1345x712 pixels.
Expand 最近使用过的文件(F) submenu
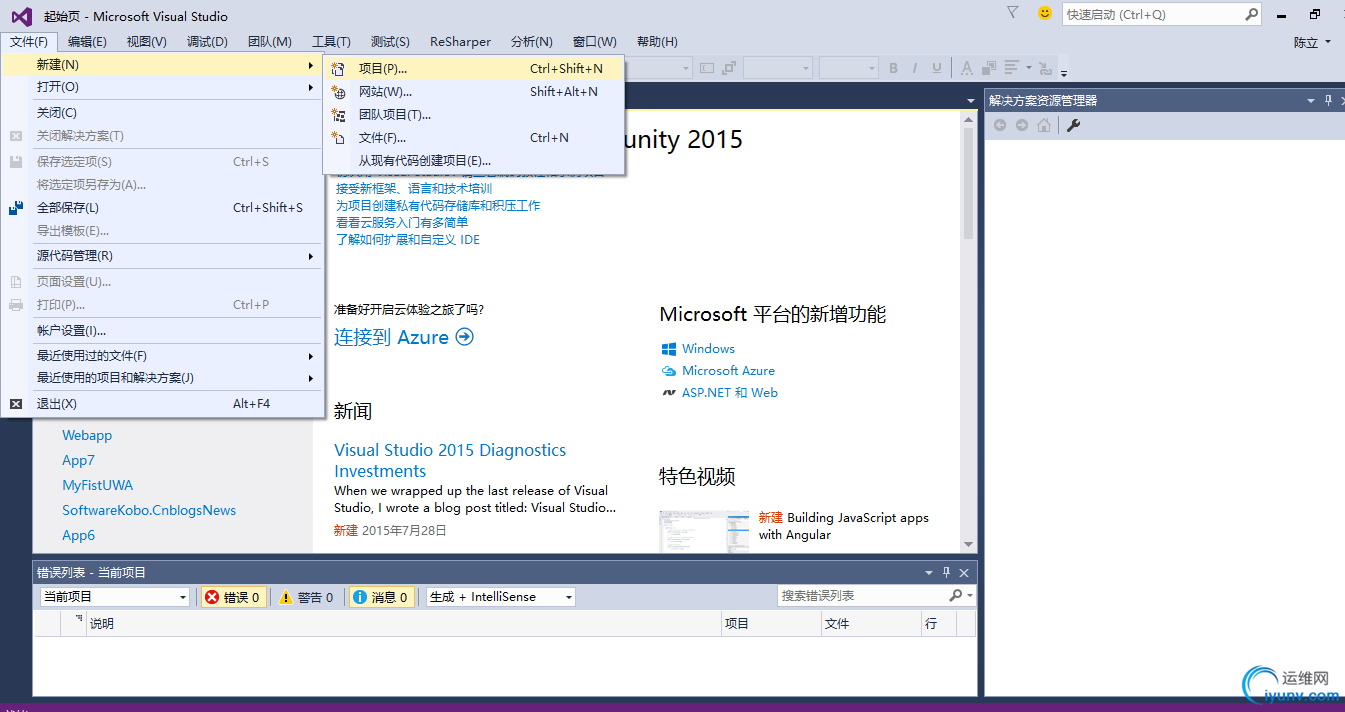click(163, 355)
